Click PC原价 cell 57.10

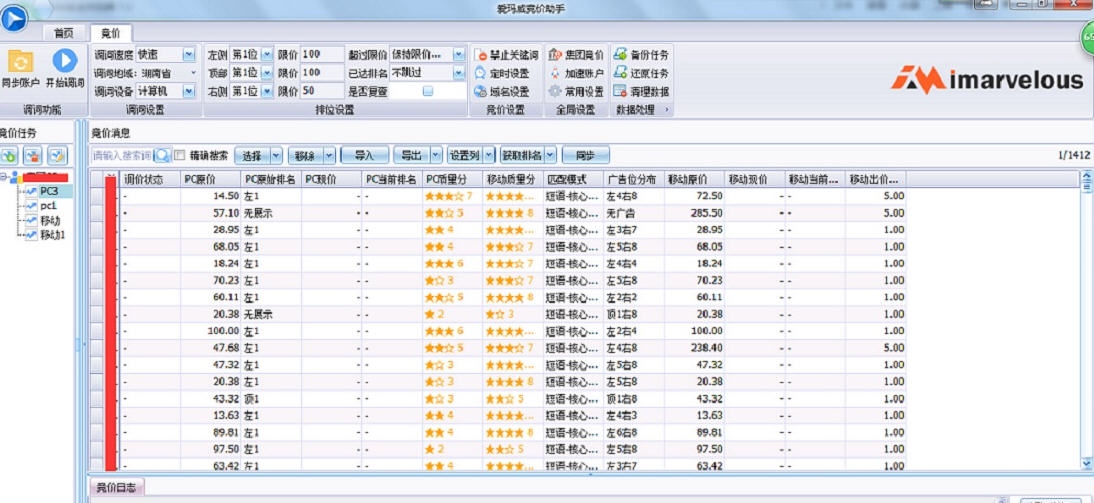[211, 213]
